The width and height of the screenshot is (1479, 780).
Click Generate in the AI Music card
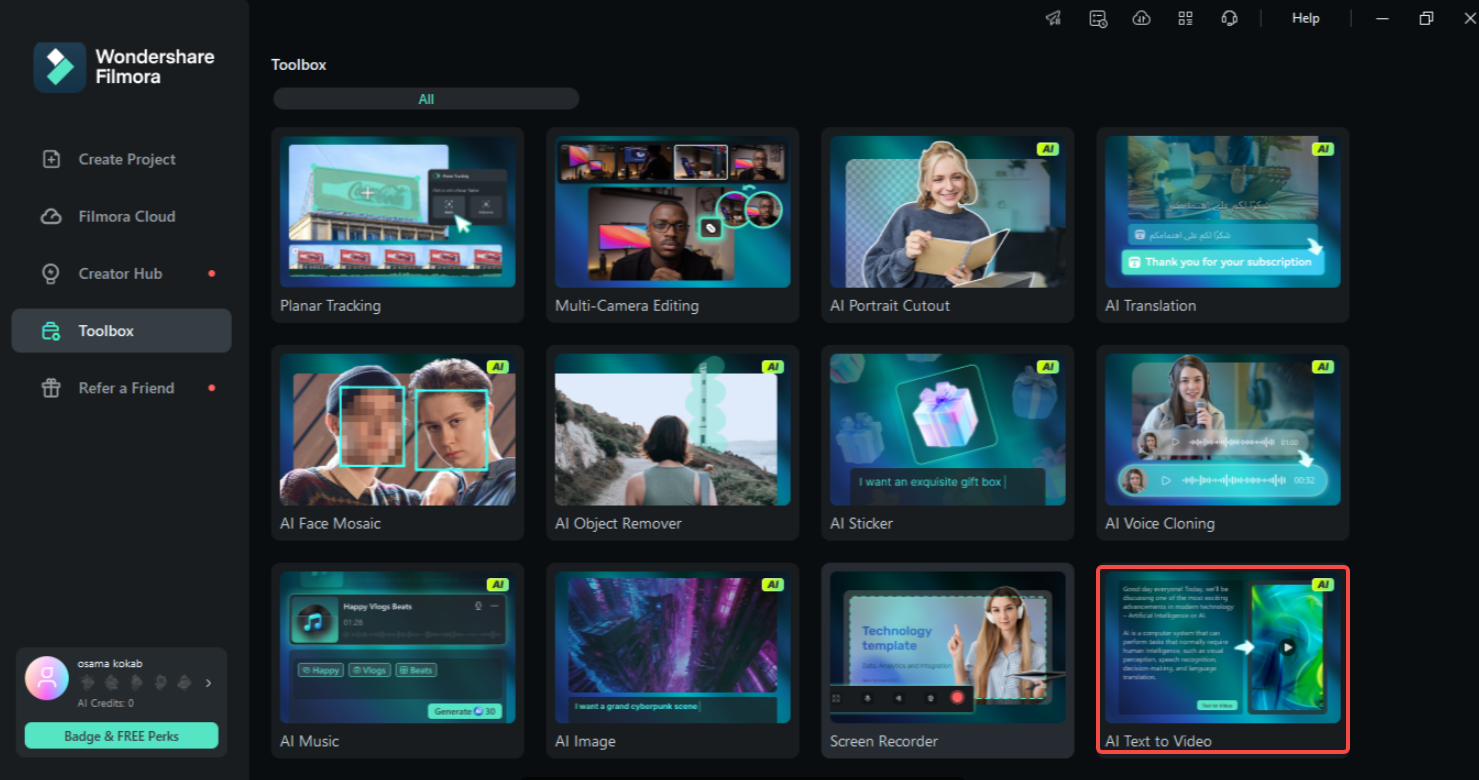[x=465, y=711]
